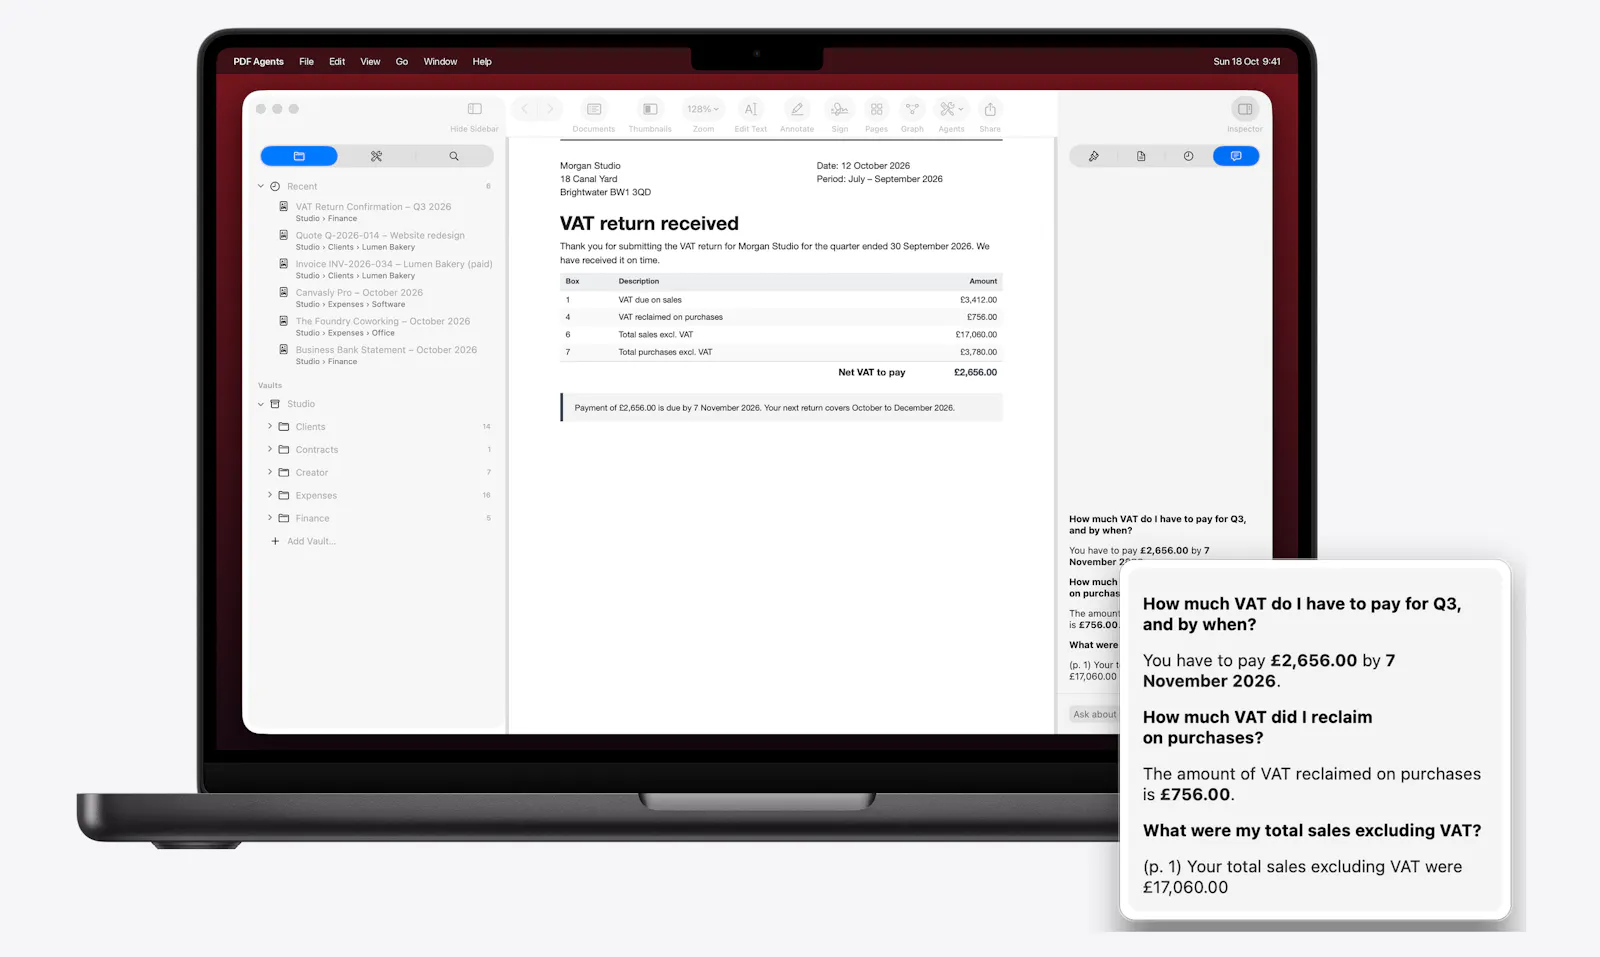Screen dimensions: 1600x957
Task: Open the File menu
Action: click(x=306, y=62)
